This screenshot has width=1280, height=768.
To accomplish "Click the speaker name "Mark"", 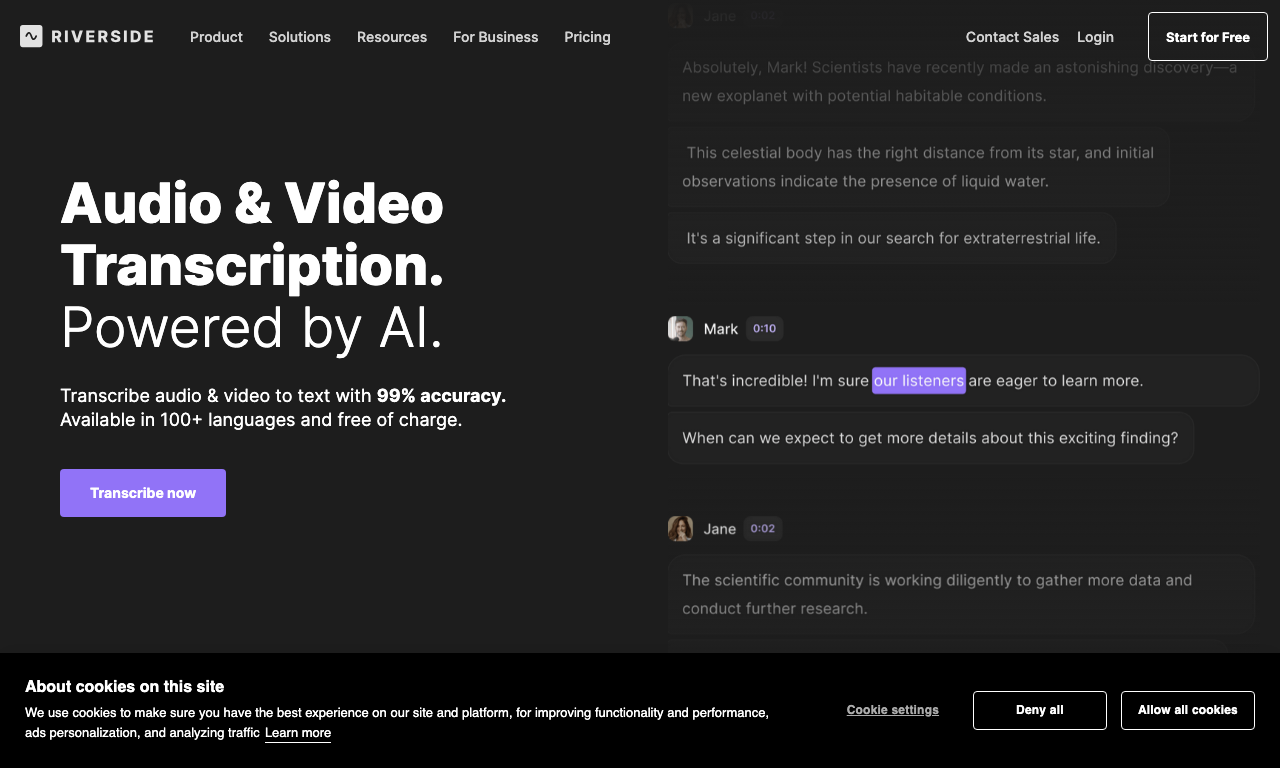I will pos(721,329).
